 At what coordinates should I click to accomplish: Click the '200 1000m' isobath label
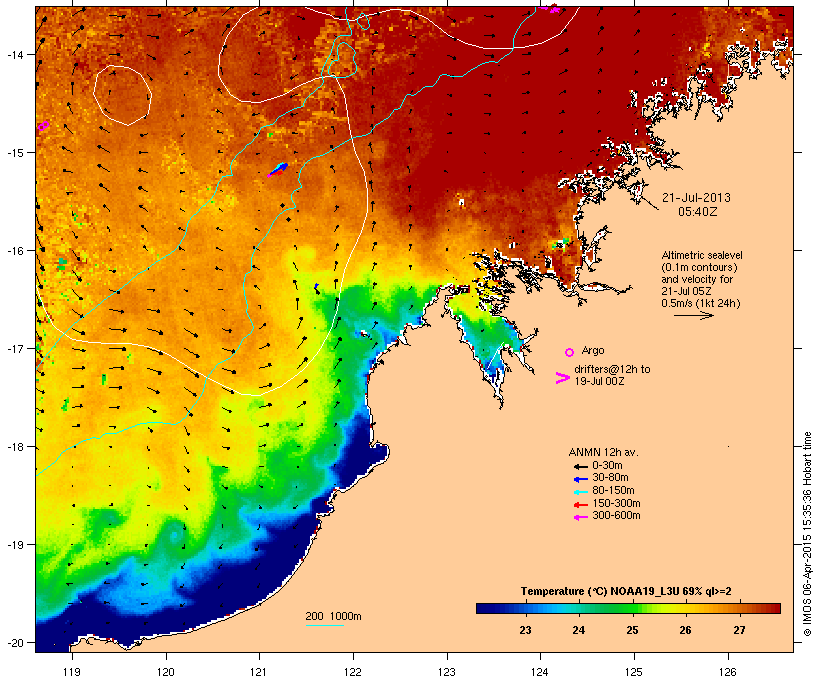(333, 616)
